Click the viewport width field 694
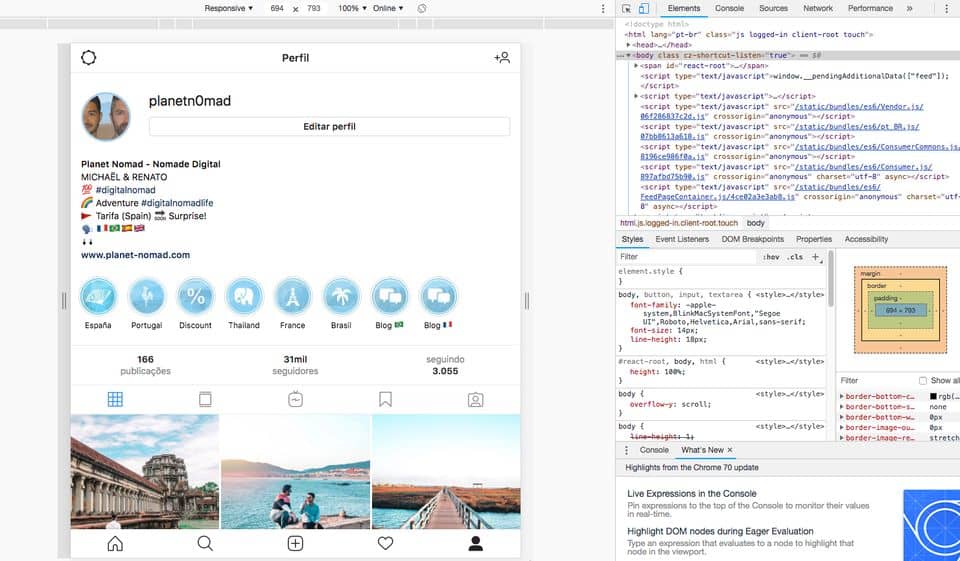Viewport: 960px width, 561px height. (277, 9)
